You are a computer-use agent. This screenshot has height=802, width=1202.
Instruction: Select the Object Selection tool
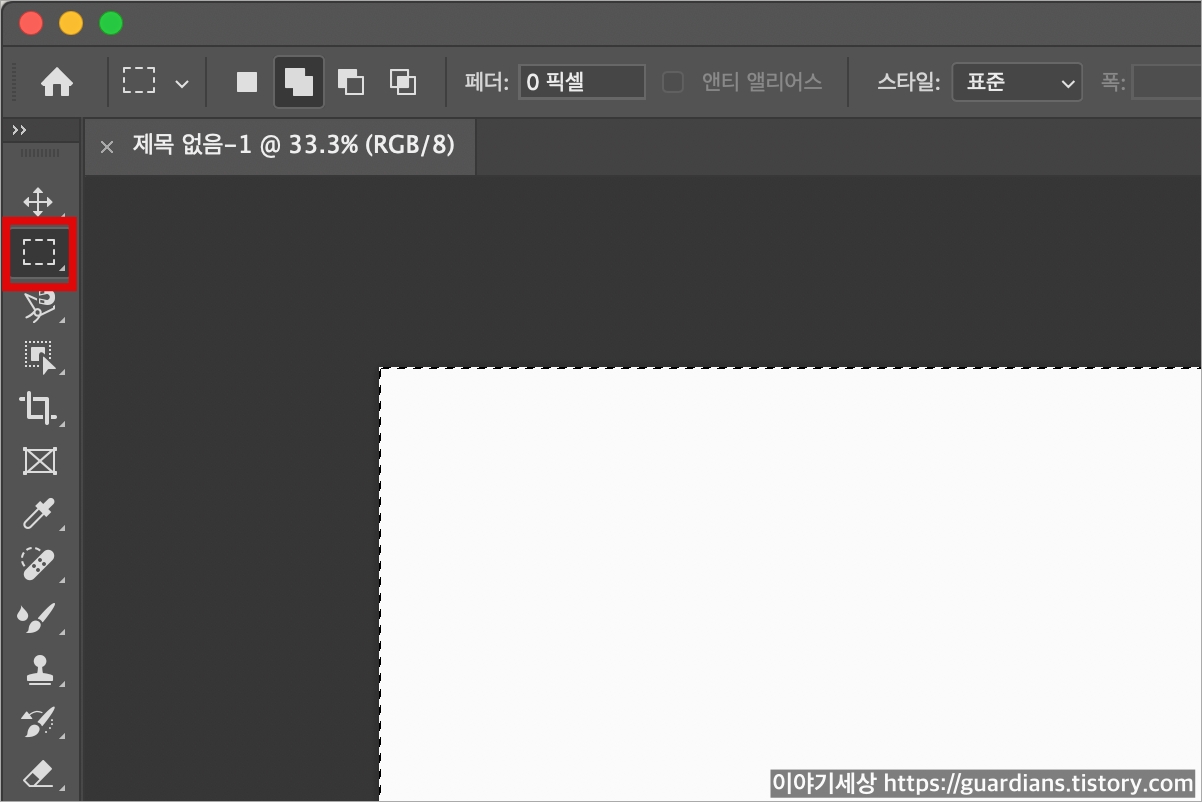[x=38, y=357]
